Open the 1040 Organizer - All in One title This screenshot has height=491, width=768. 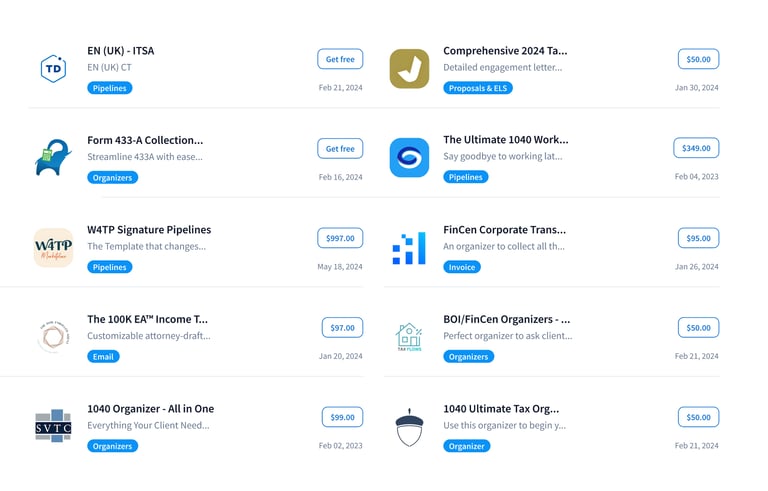point(150,408)
